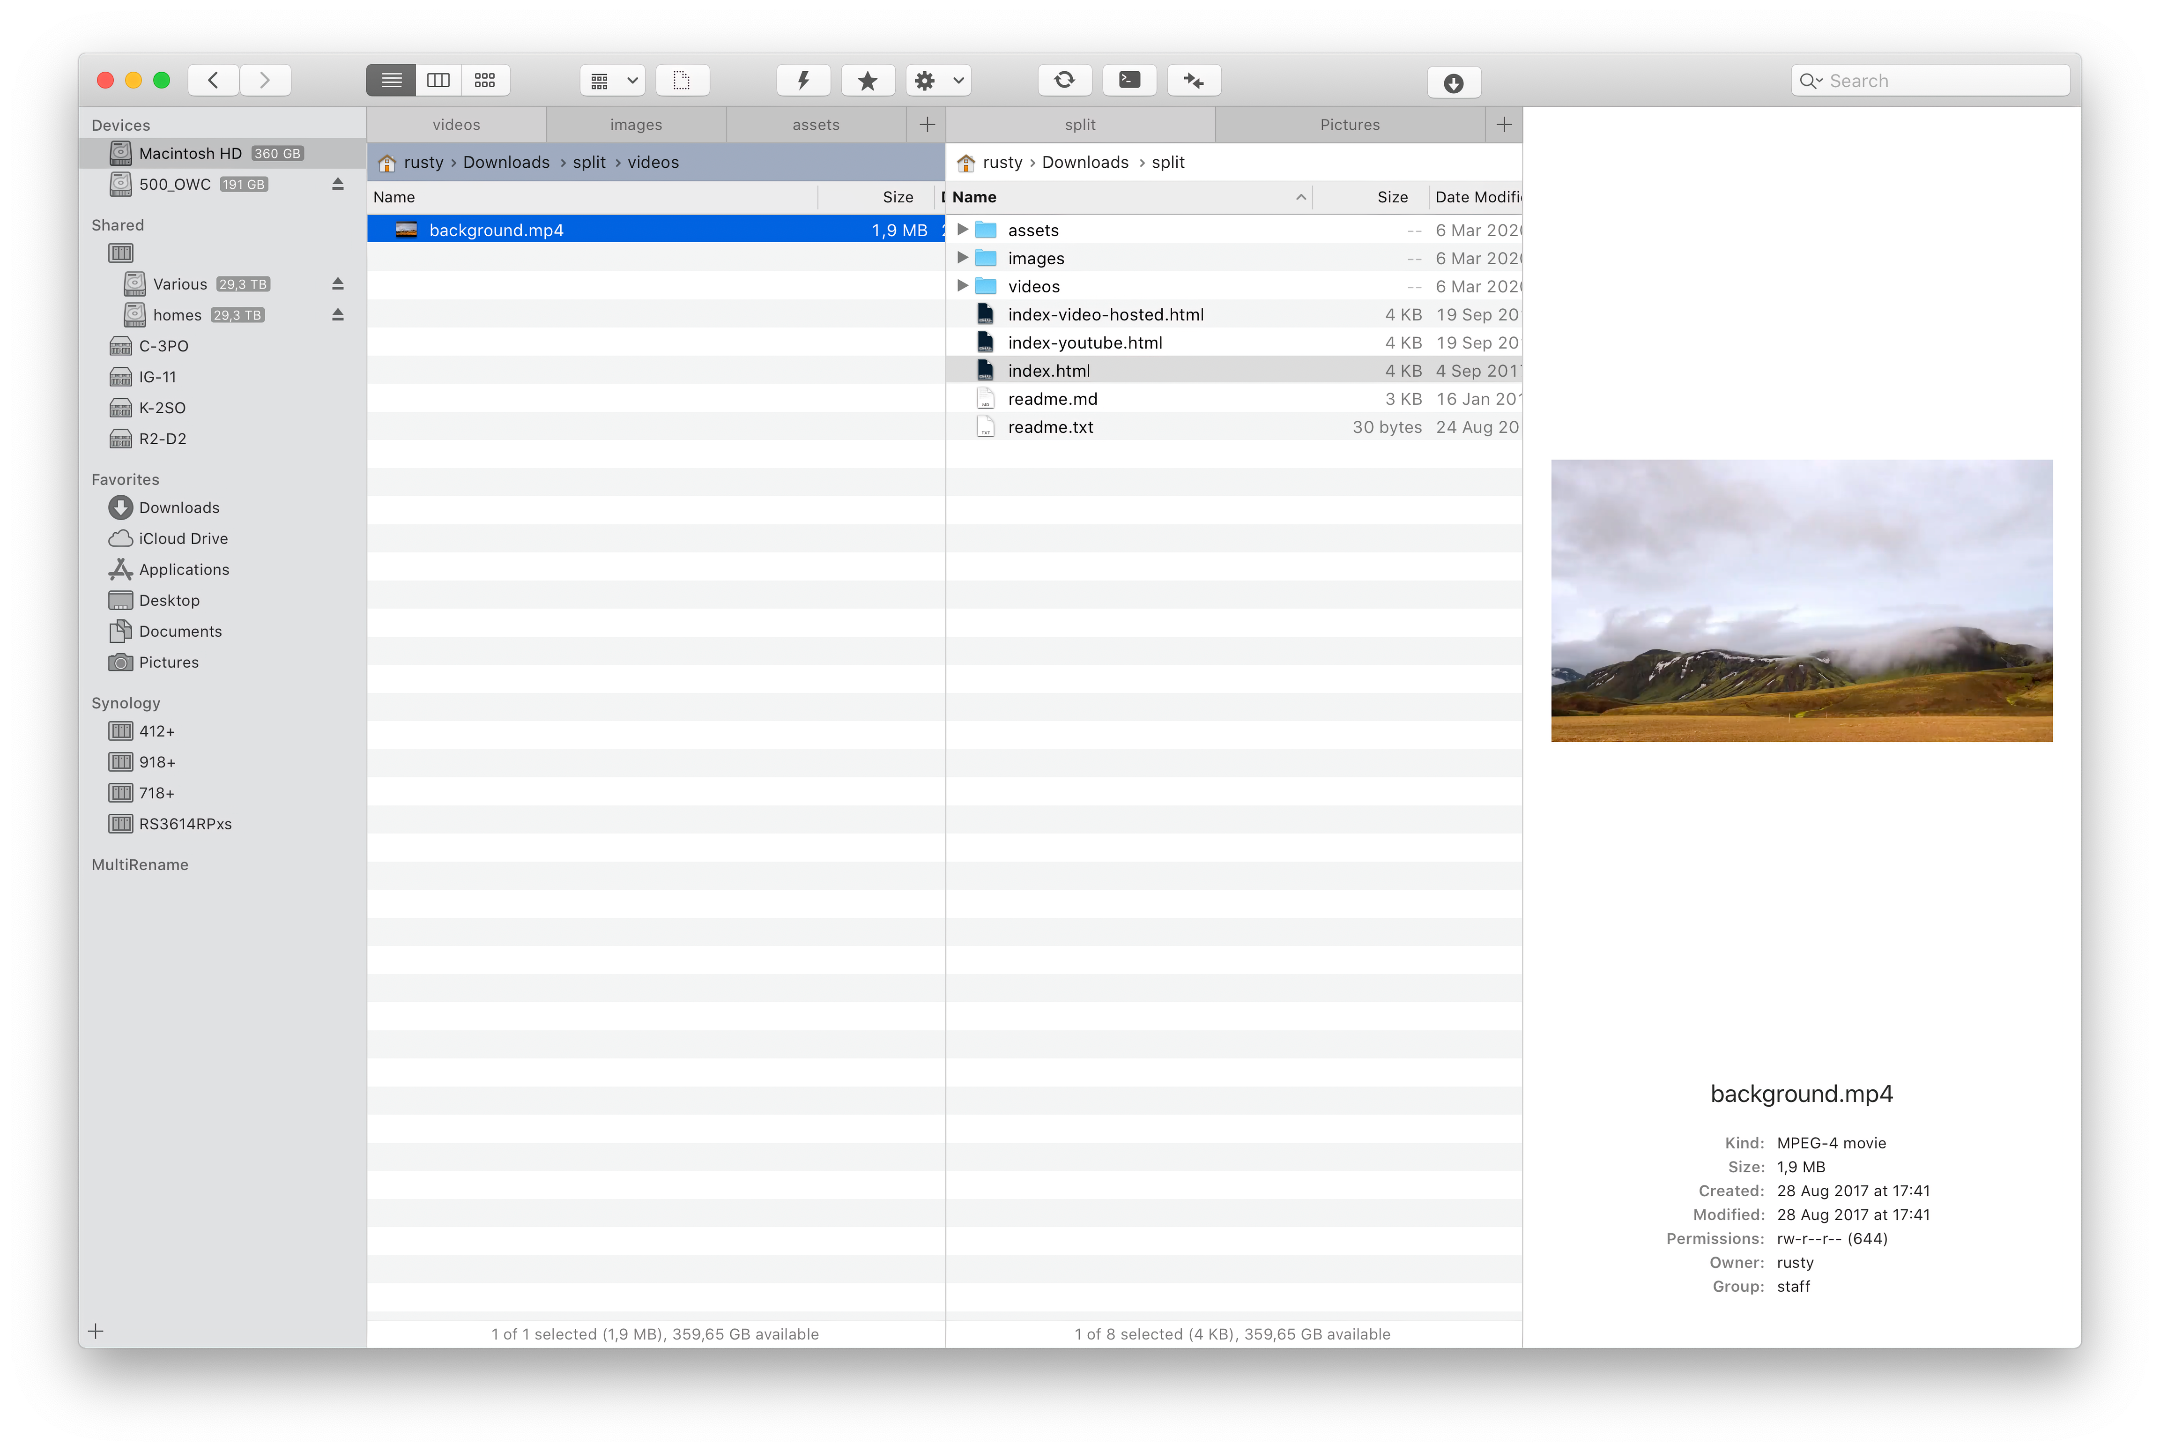
Task: Select background.mp4 in left pane
Action: (656, 230)
